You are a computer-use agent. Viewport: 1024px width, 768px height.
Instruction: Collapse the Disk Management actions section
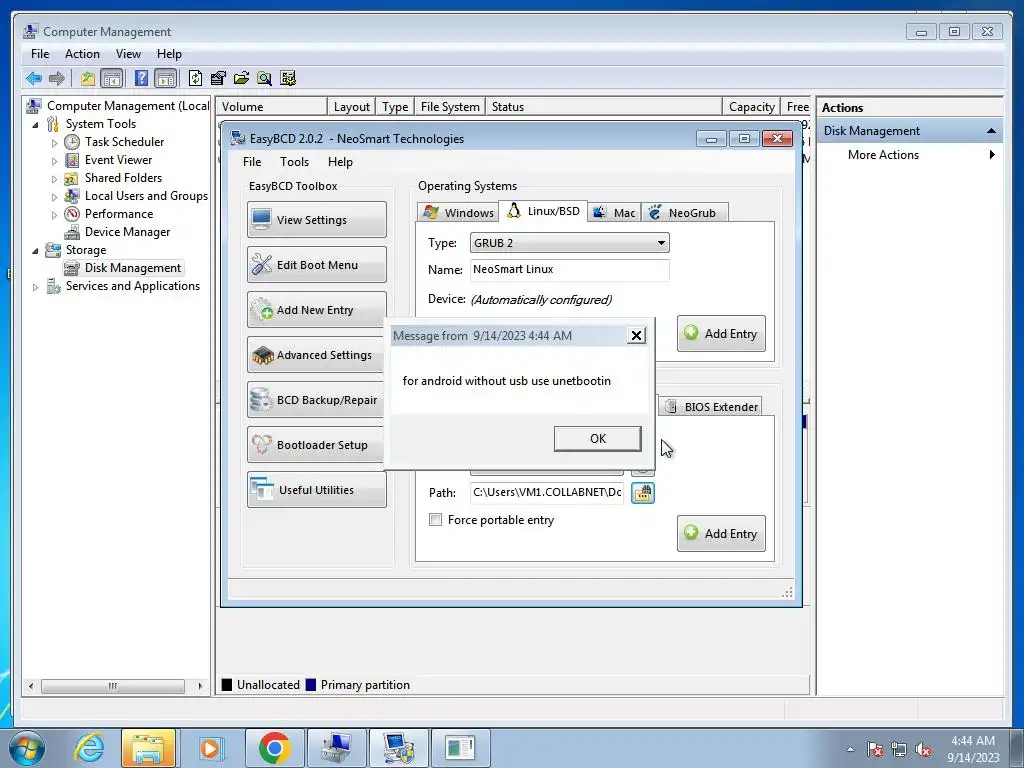[x=991, y=131]
